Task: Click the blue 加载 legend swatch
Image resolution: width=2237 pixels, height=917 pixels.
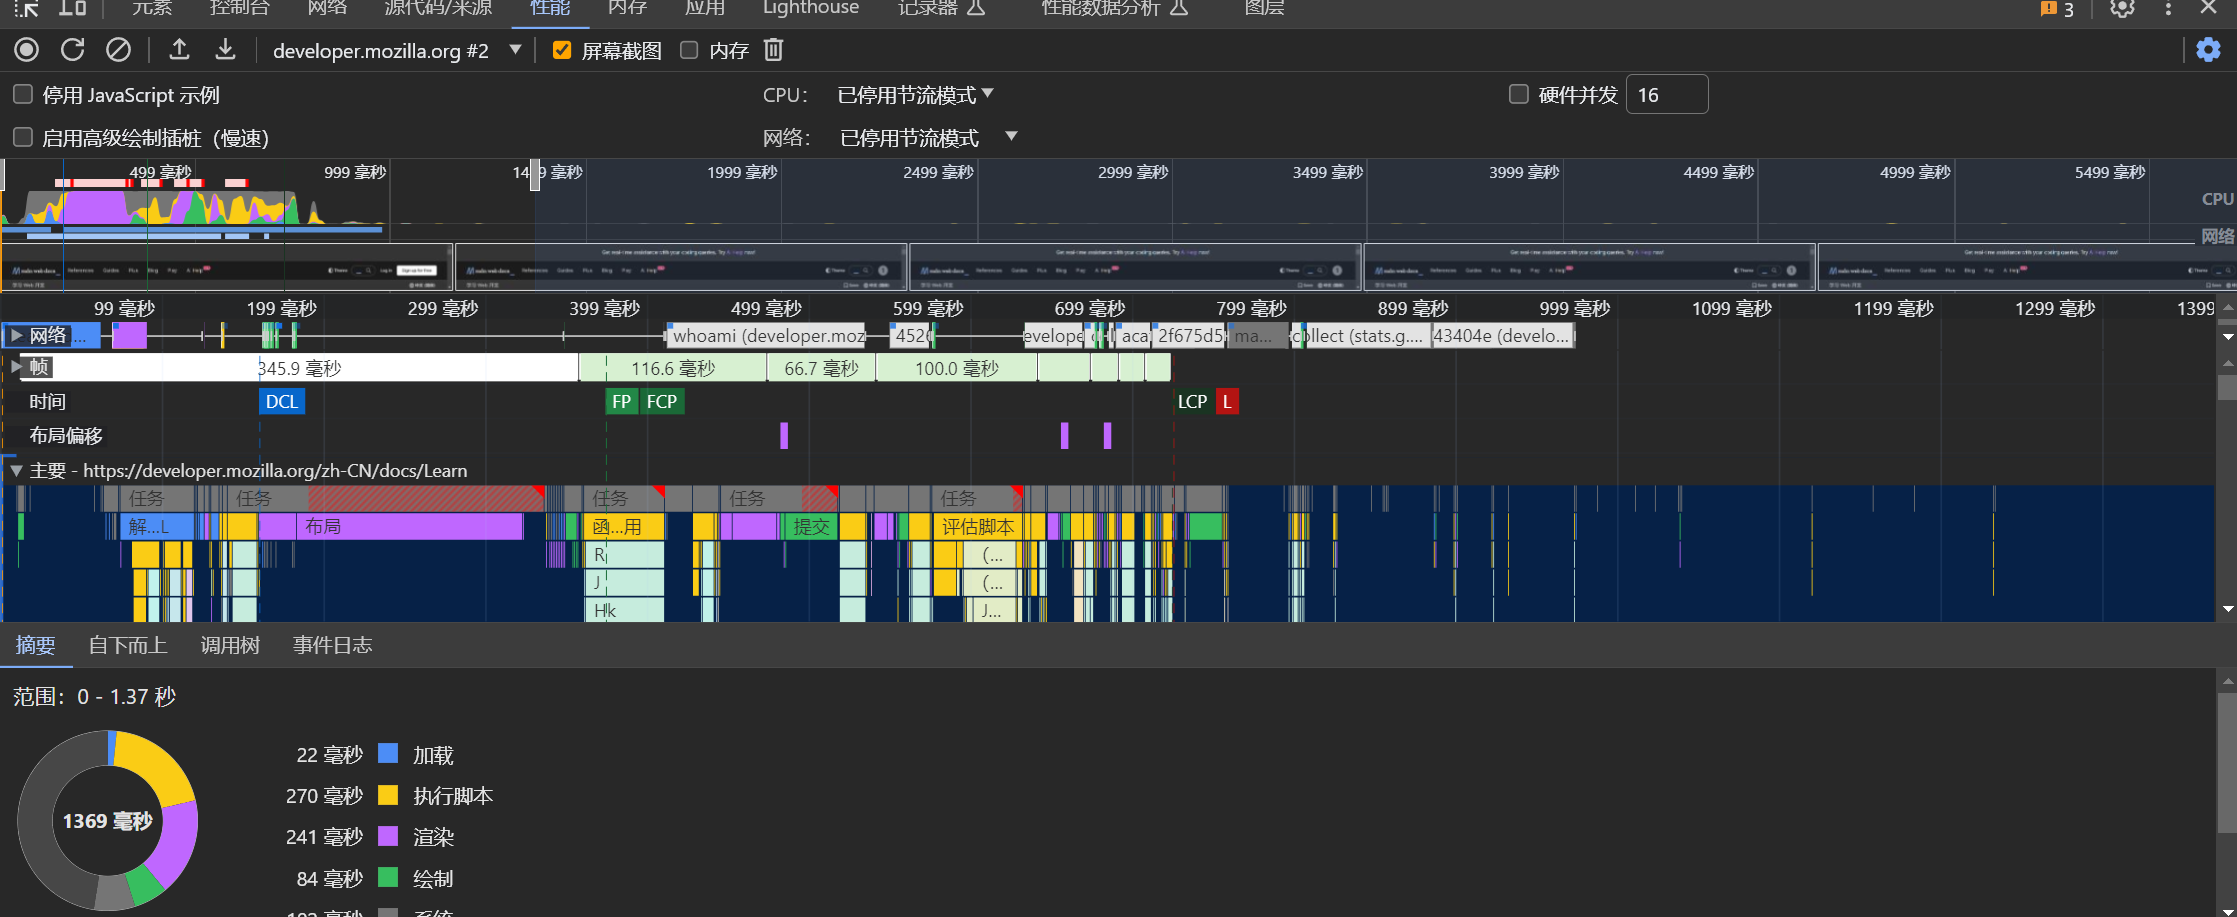Action: [388, 753]
